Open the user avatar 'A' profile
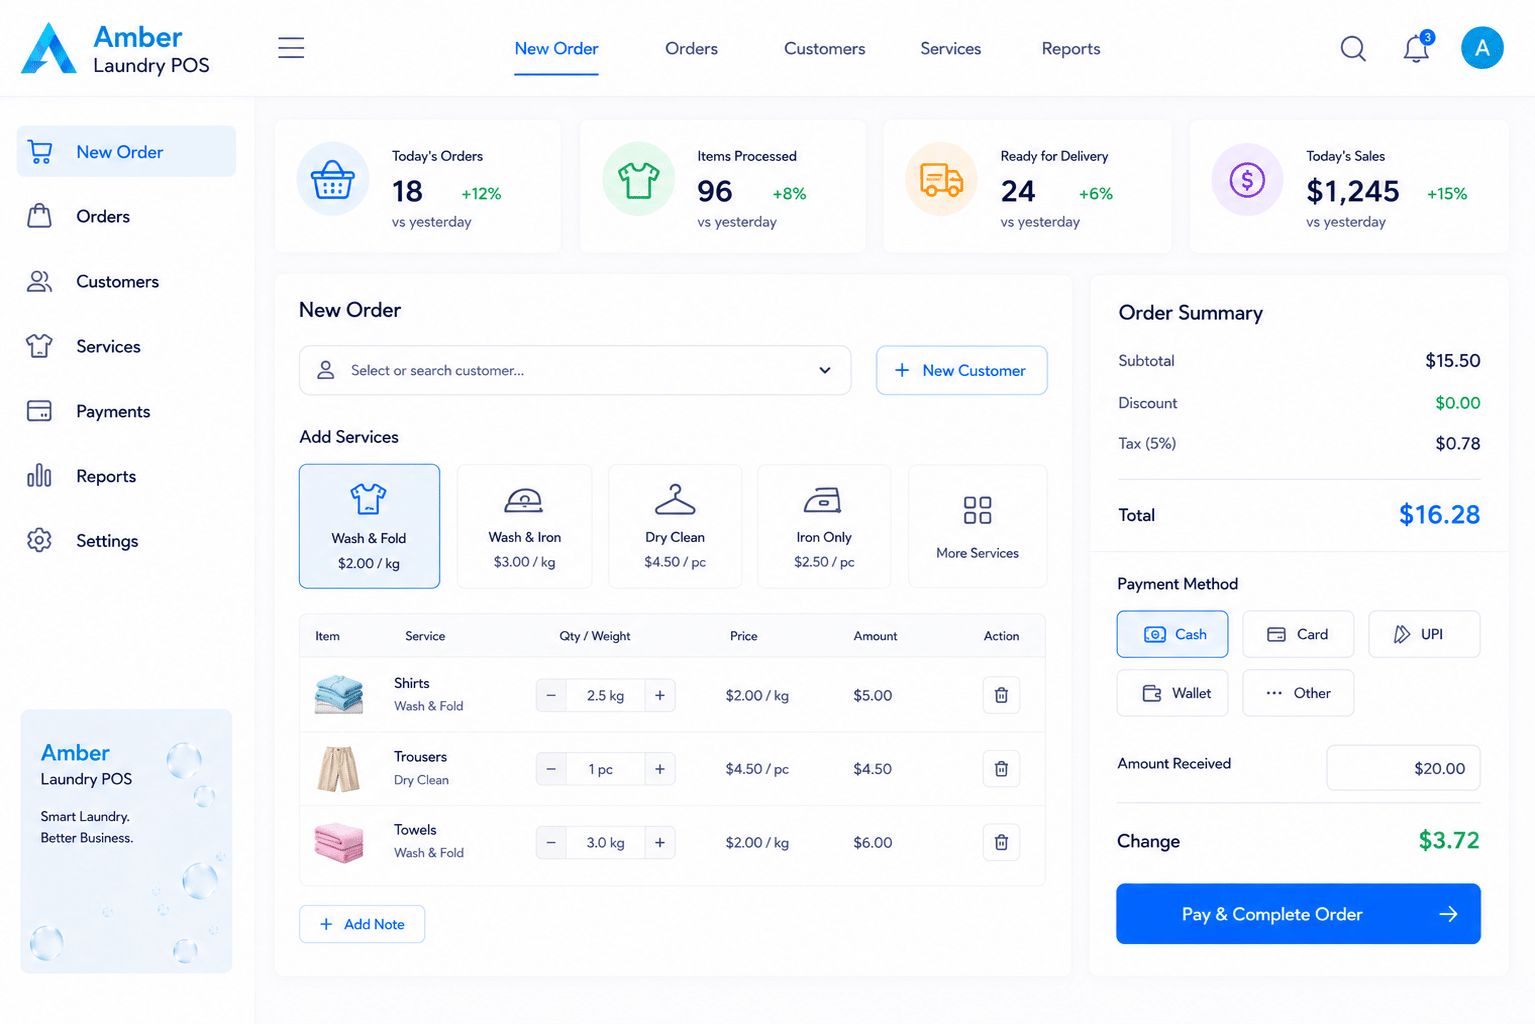1535x1024 pixels. point(1482,47)
